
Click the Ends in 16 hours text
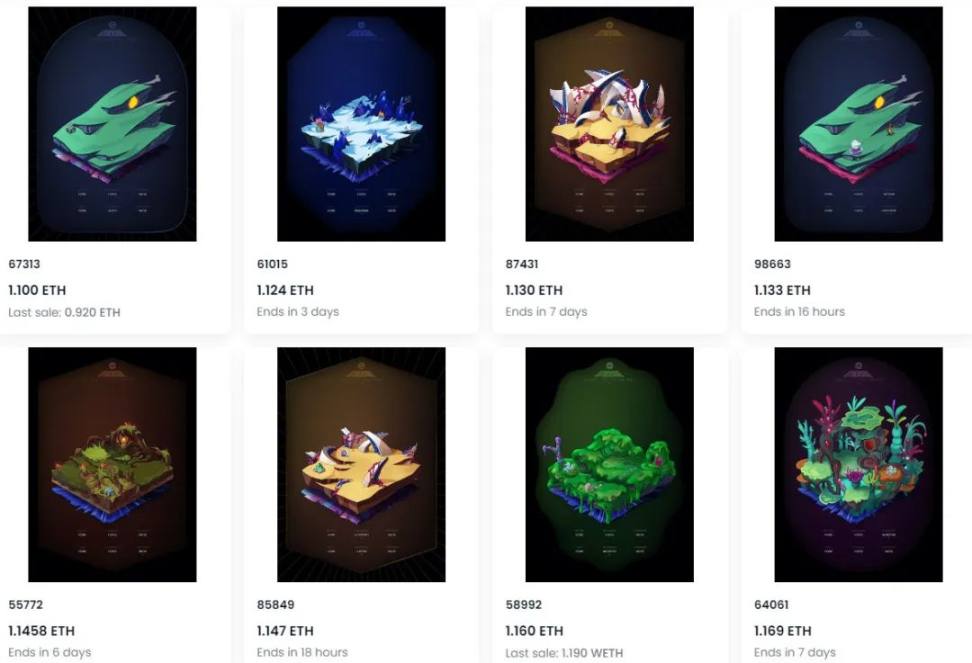pyautogui.click(x=799, y=312)
